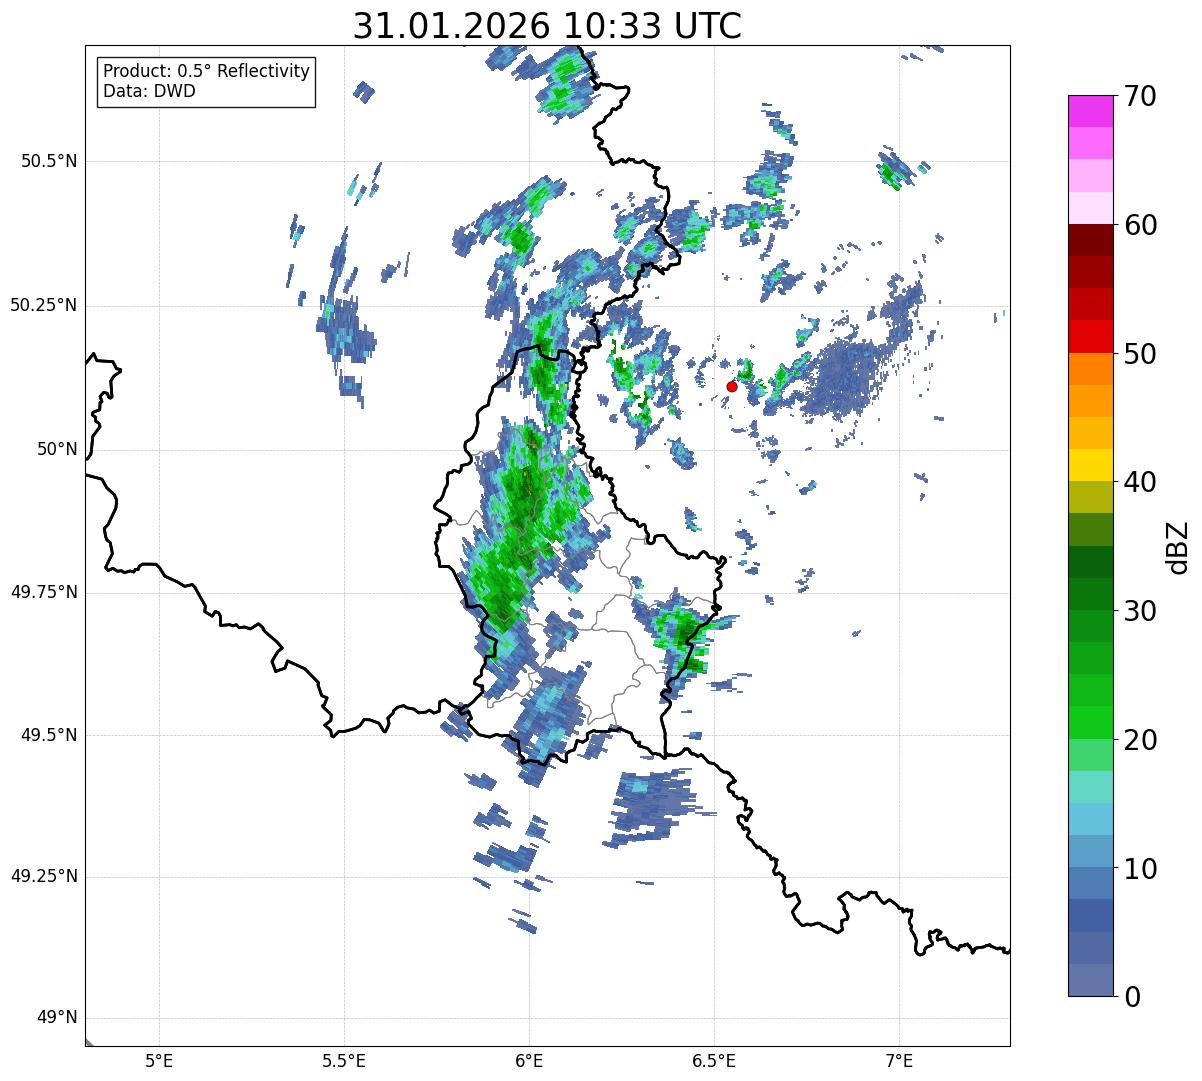
Task: Click the bright red colorbar swatch
Action: coord(1090,336)
